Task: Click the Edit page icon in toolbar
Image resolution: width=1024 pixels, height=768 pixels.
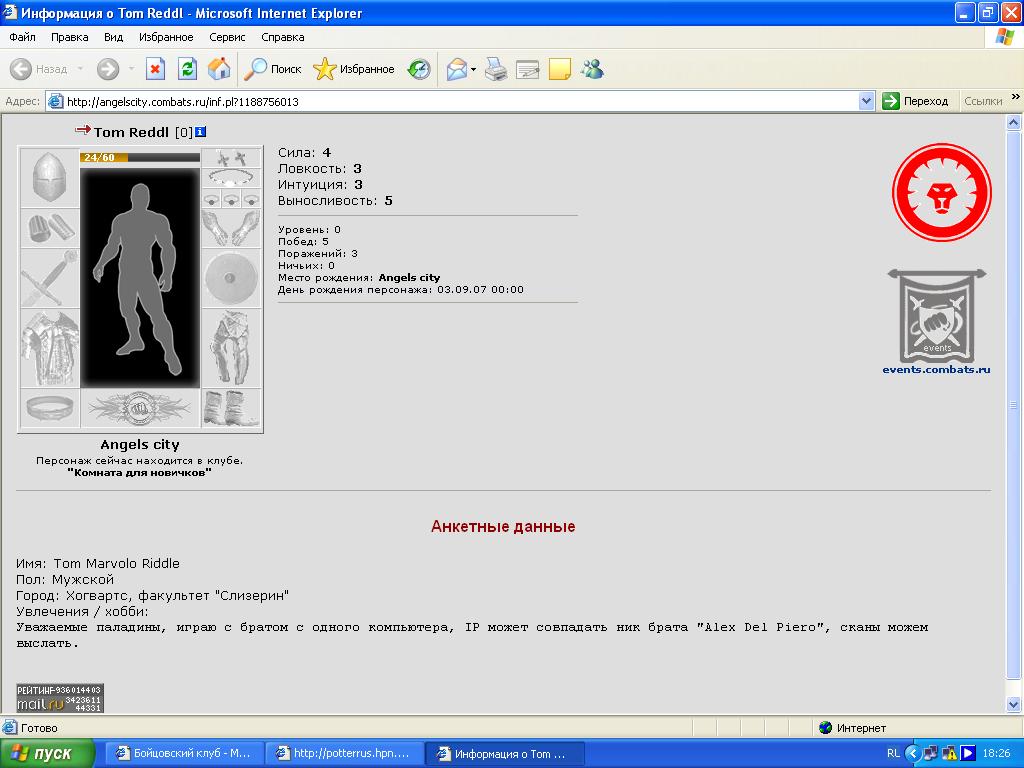Action: (528, 69)
